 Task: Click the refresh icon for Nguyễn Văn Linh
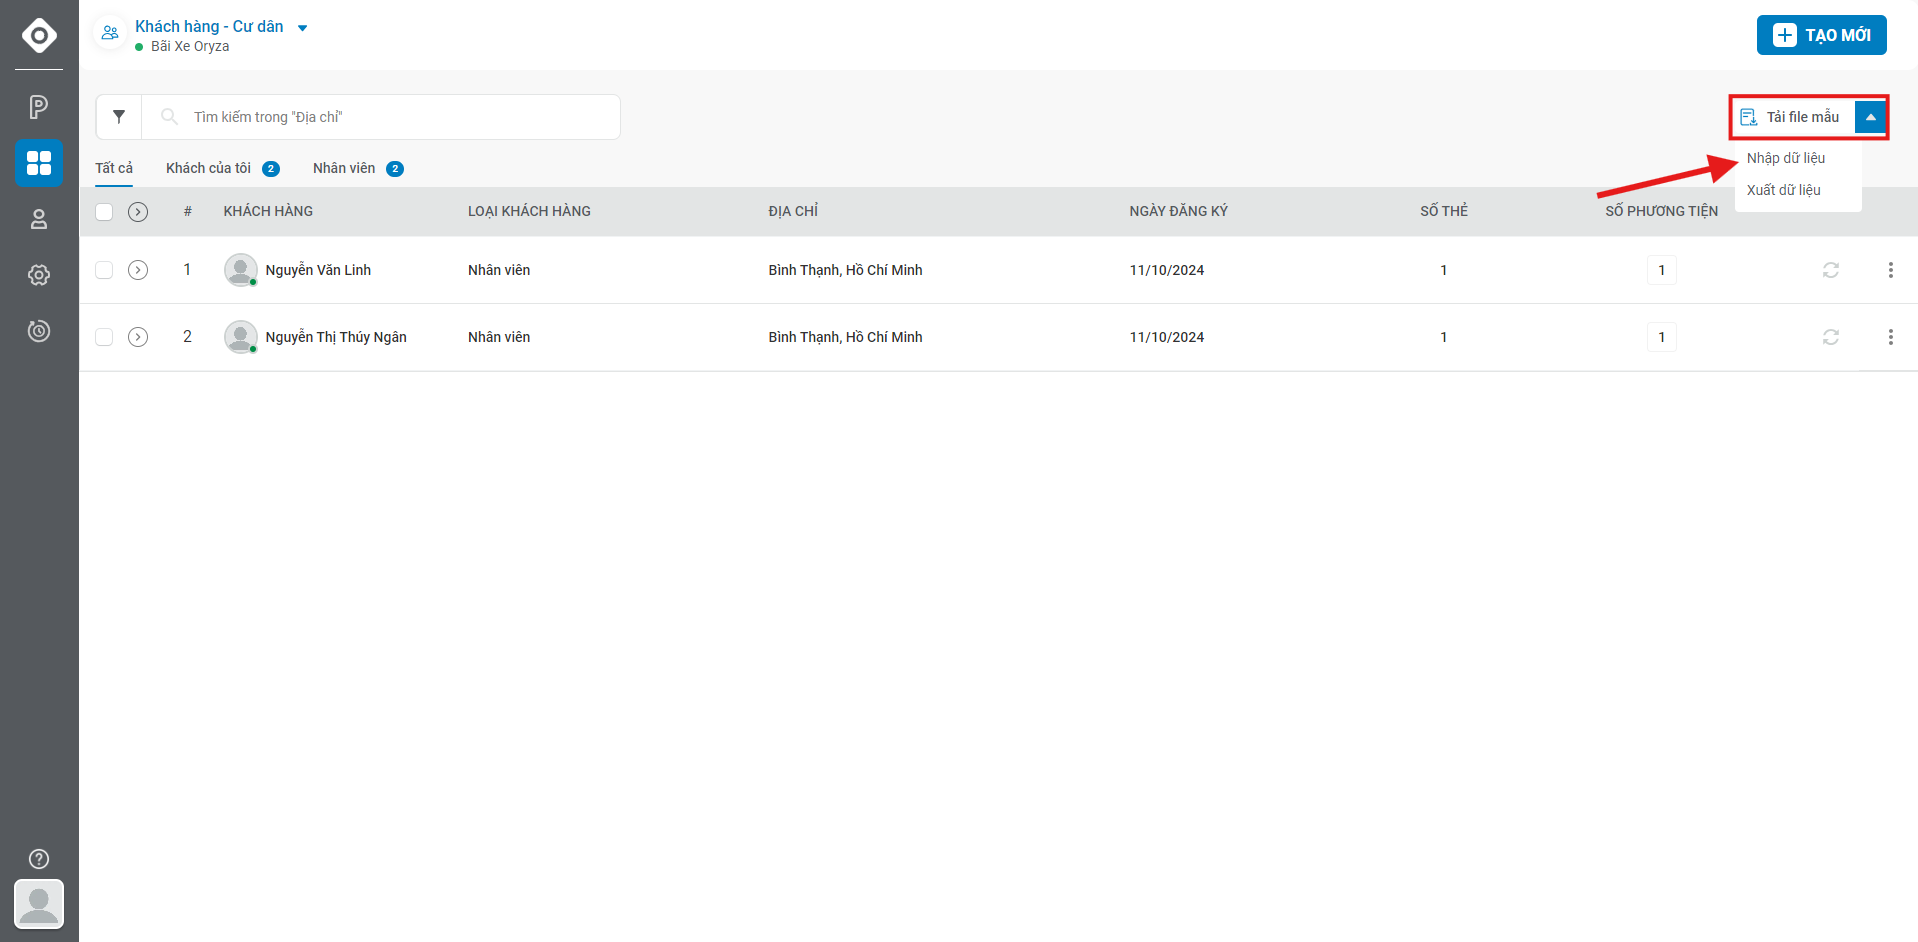[x=1831, y=270]
